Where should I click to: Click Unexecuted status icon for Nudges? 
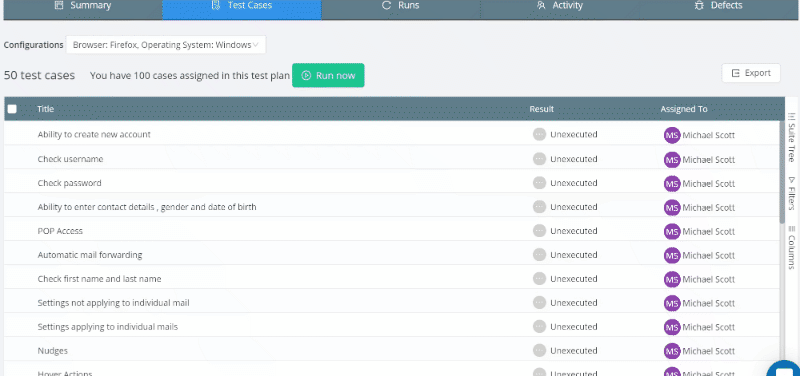539,351
